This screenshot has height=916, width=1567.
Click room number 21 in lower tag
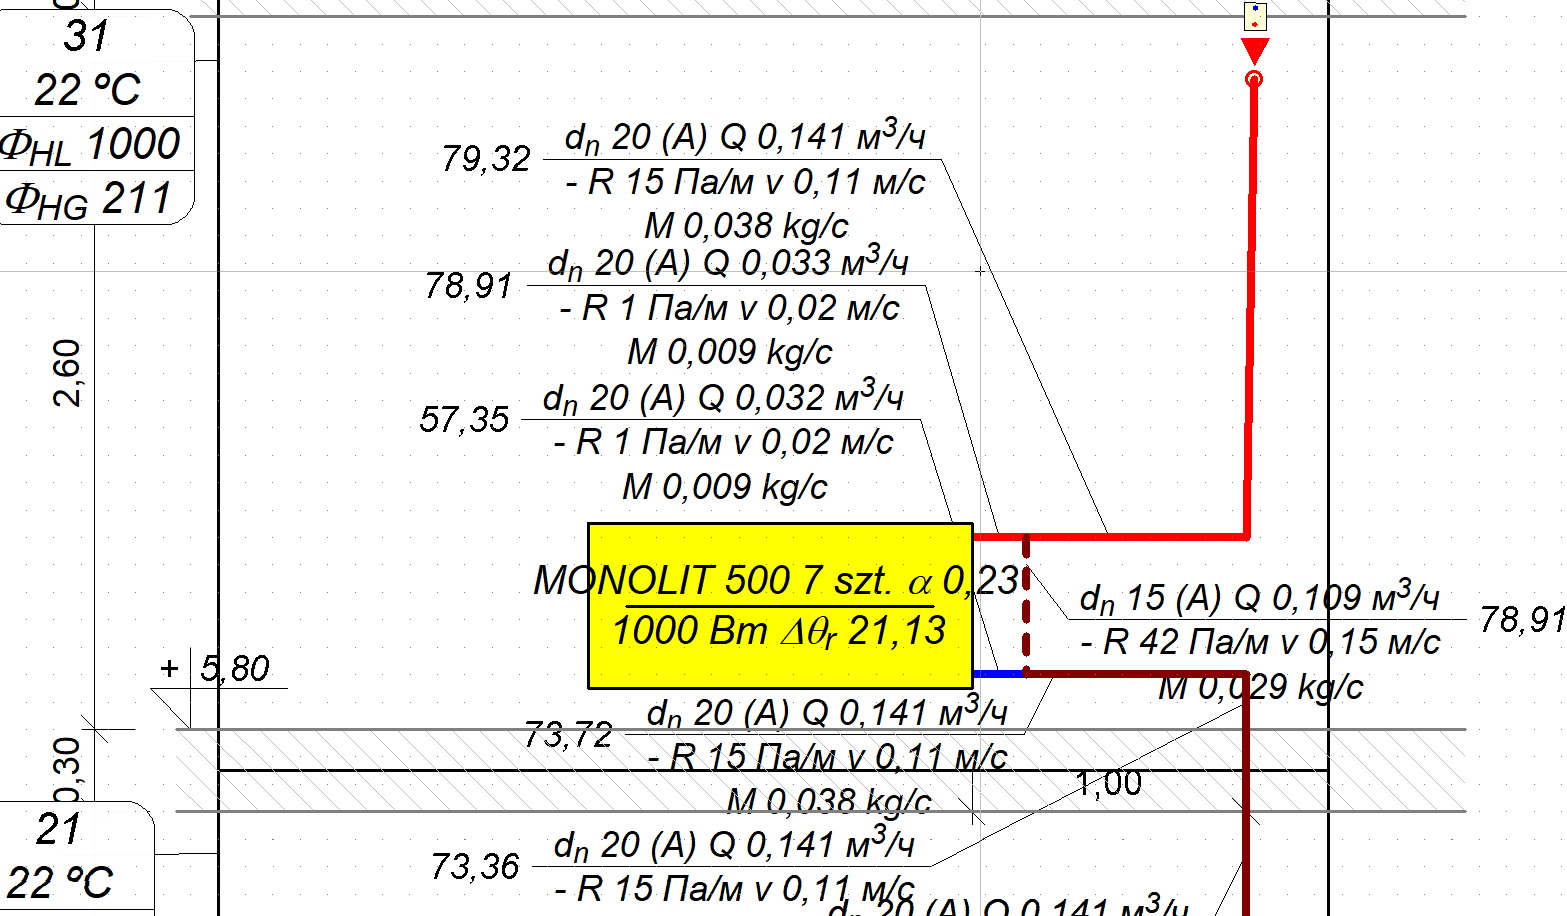(59, 829)
